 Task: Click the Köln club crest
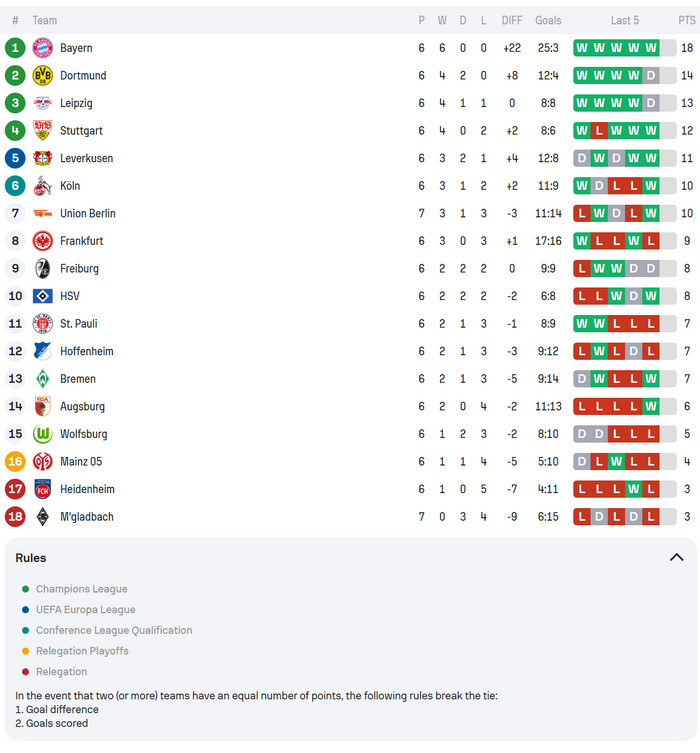(x=43, y=186)
